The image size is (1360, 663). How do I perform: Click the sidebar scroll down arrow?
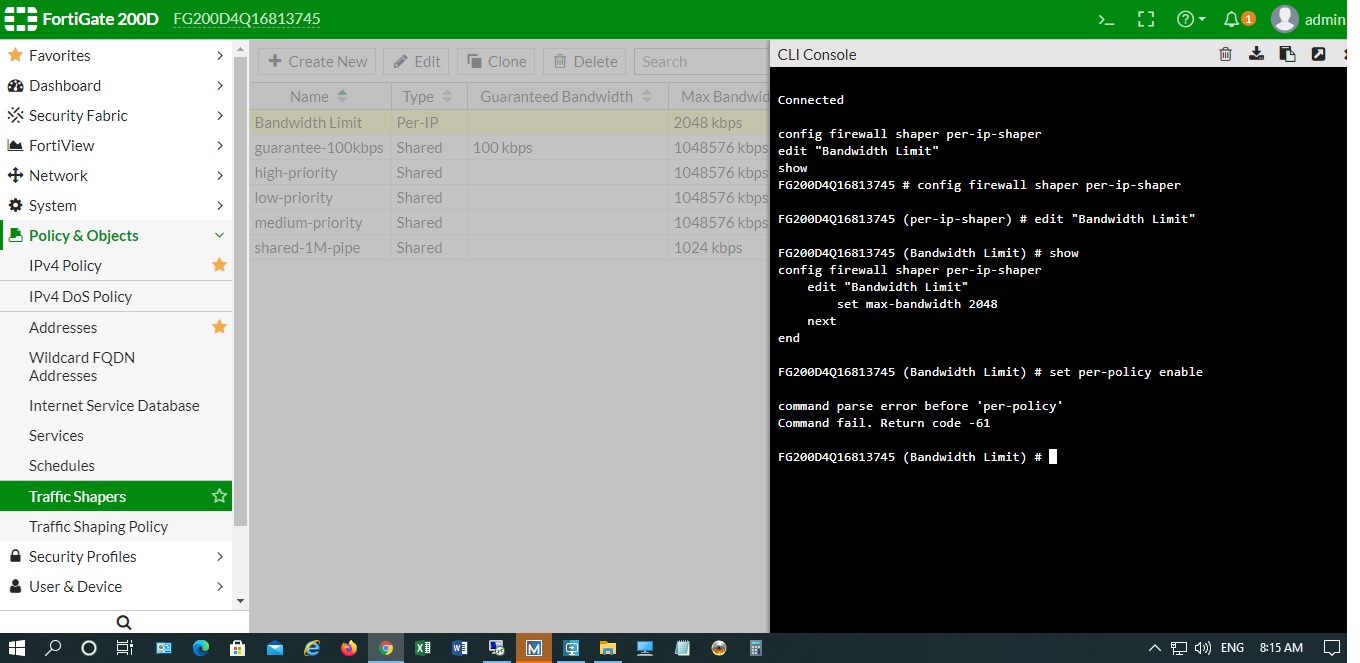[240, 601]
